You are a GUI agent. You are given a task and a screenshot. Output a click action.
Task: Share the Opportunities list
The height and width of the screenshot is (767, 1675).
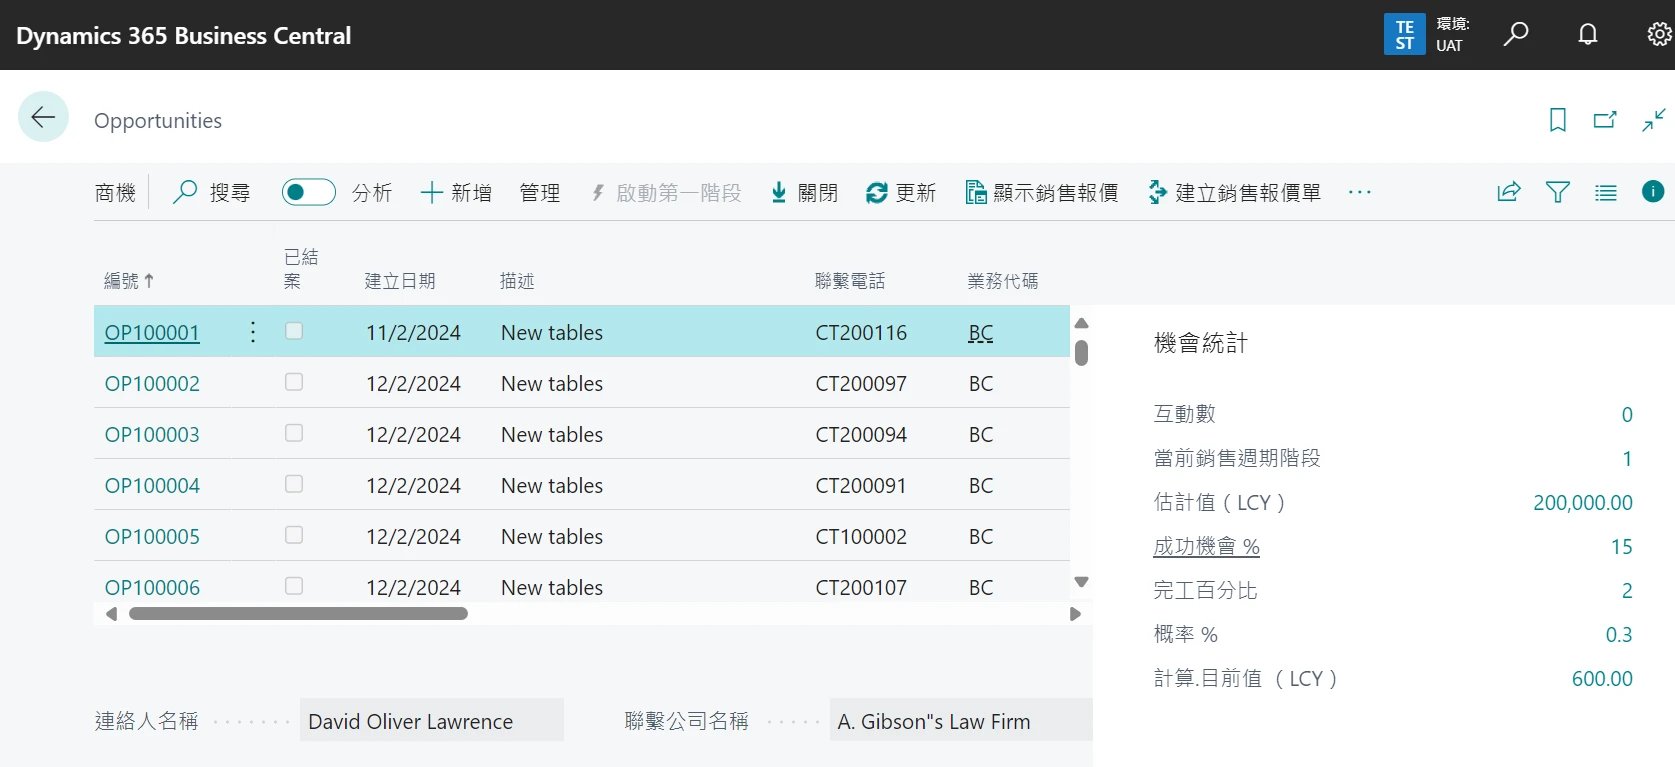(1509, 192)
